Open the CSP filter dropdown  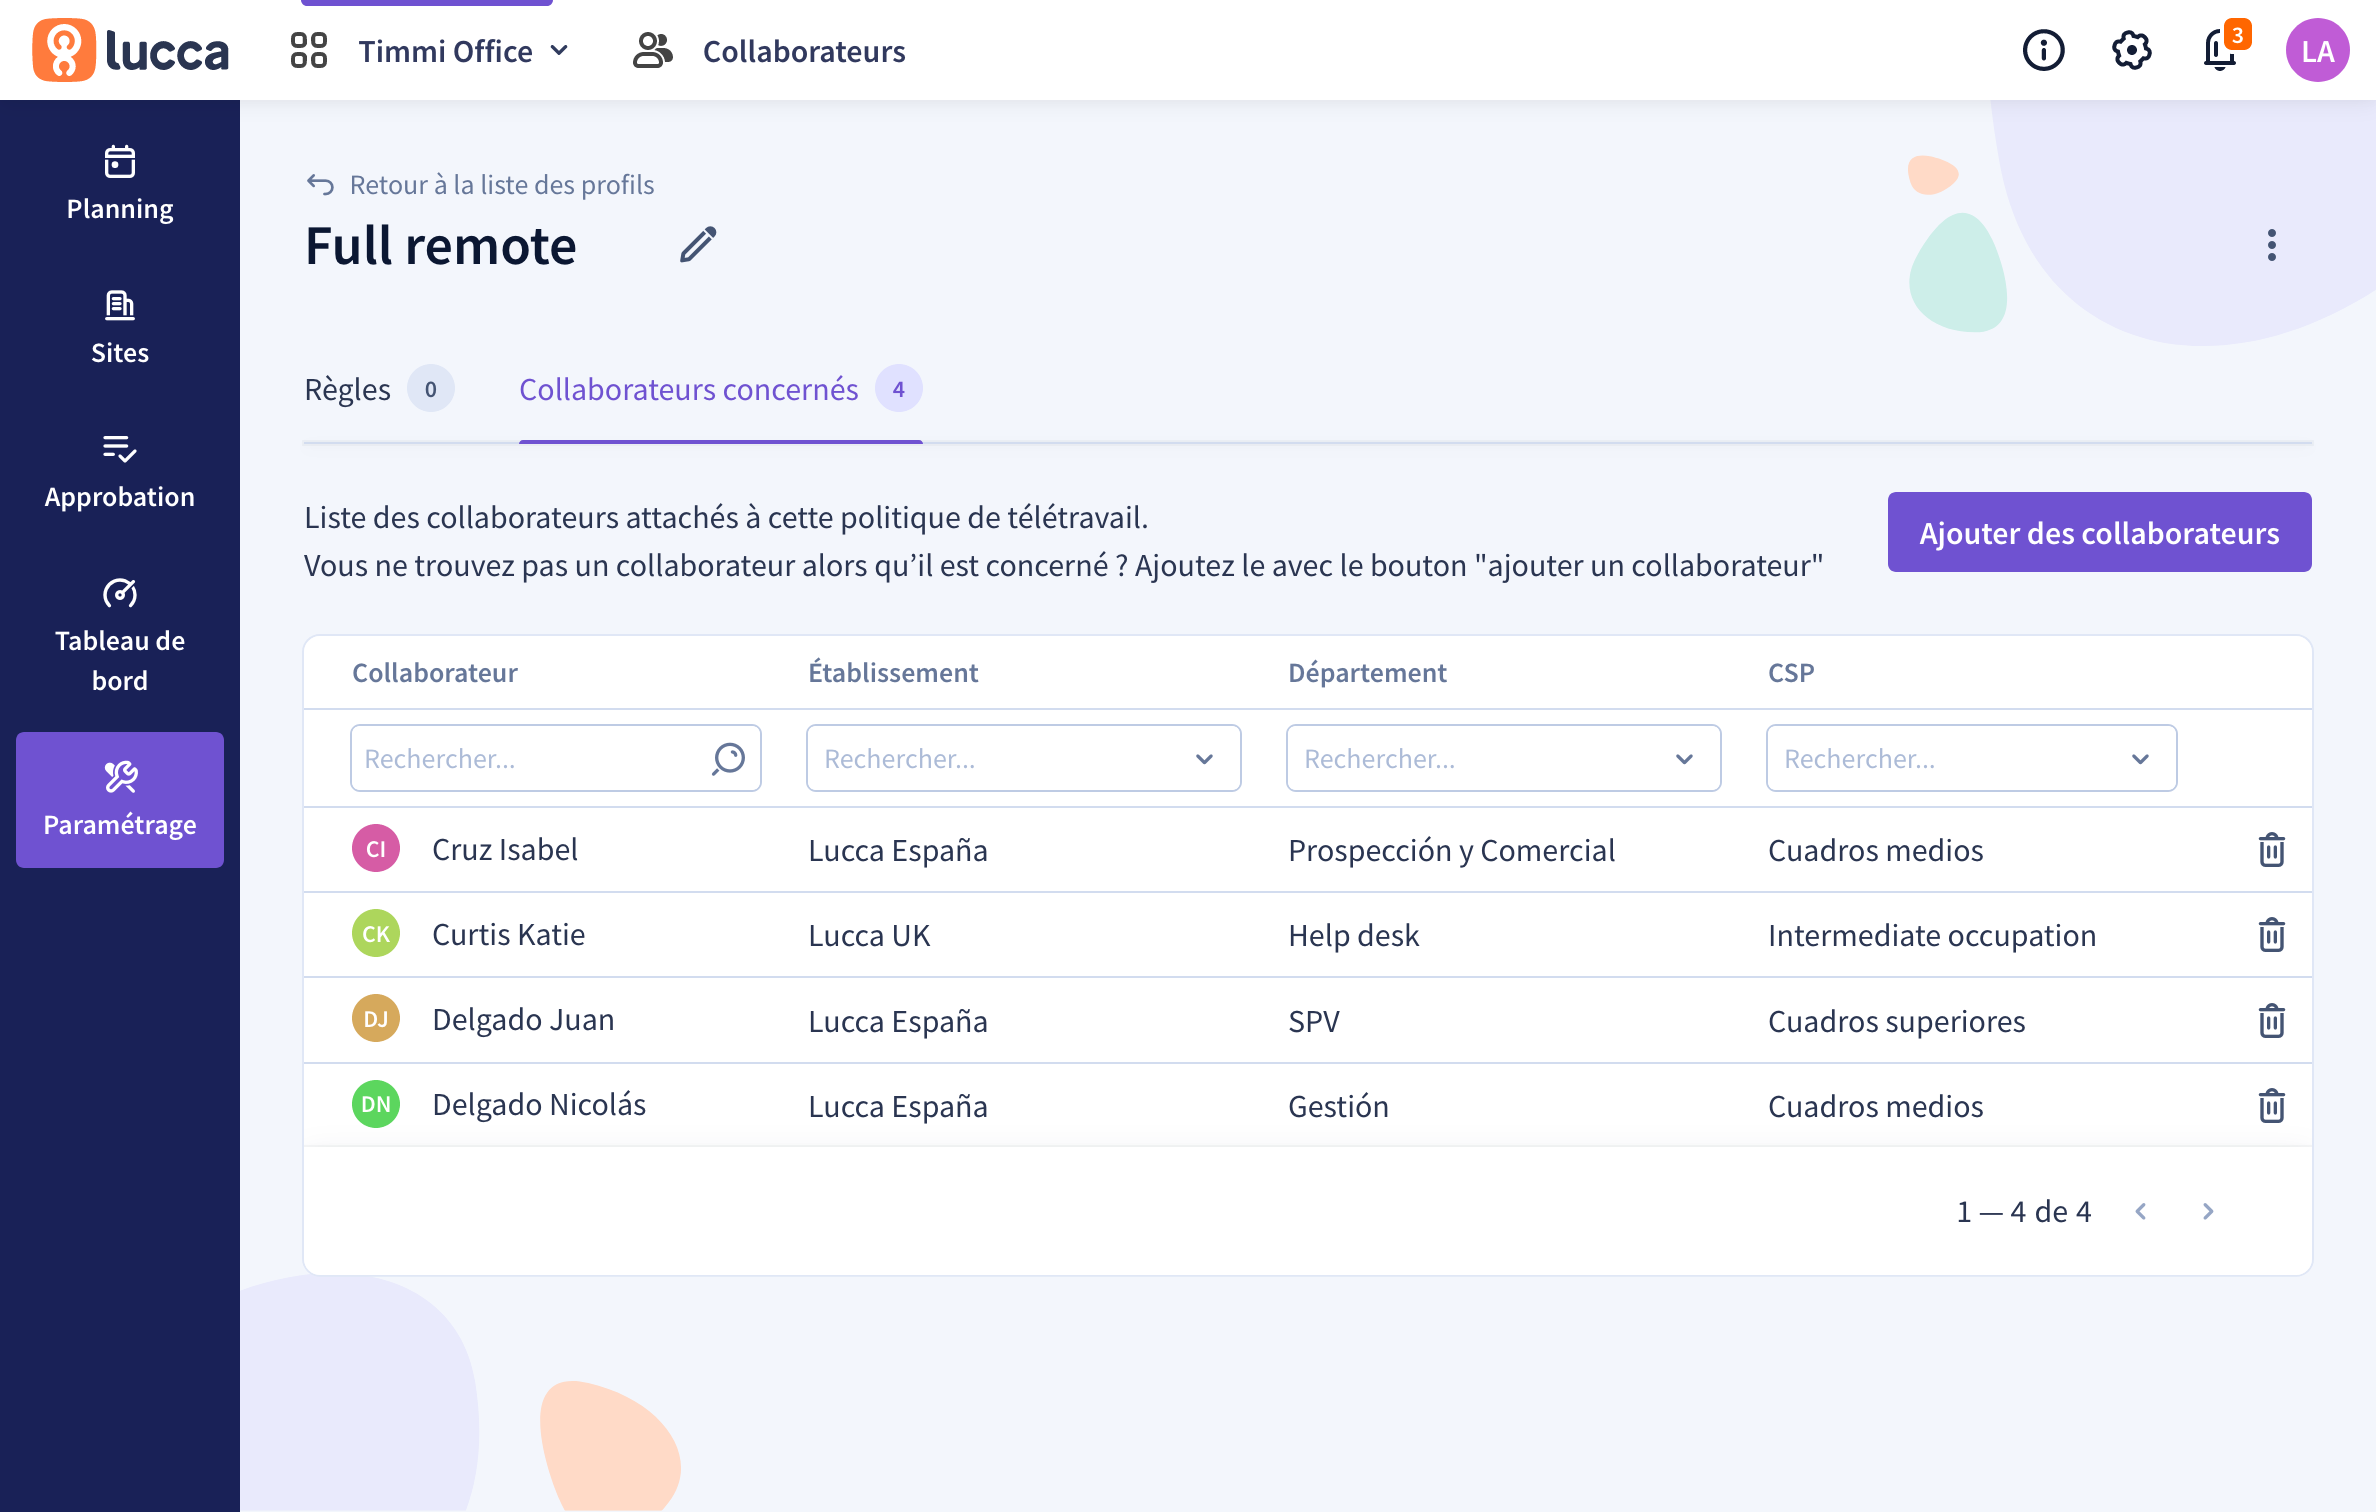point(1971,758)
